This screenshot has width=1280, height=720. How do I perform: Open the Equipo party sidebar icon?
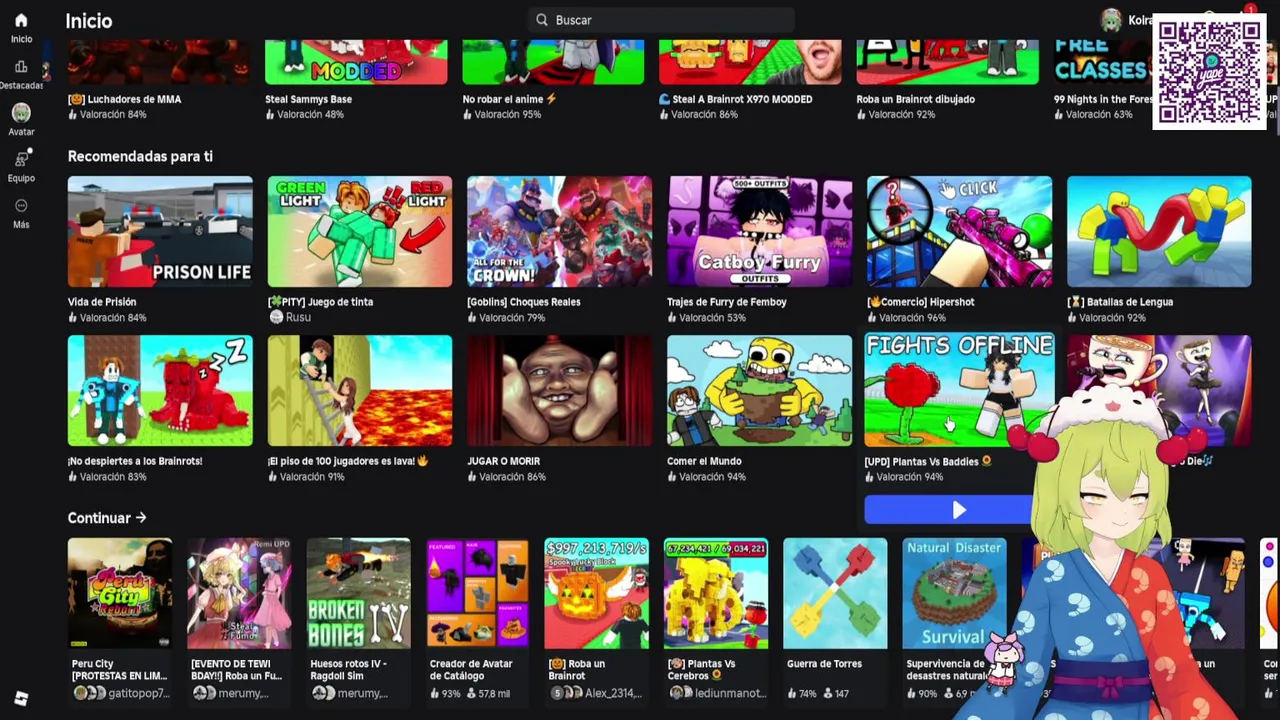pos(21,159)
